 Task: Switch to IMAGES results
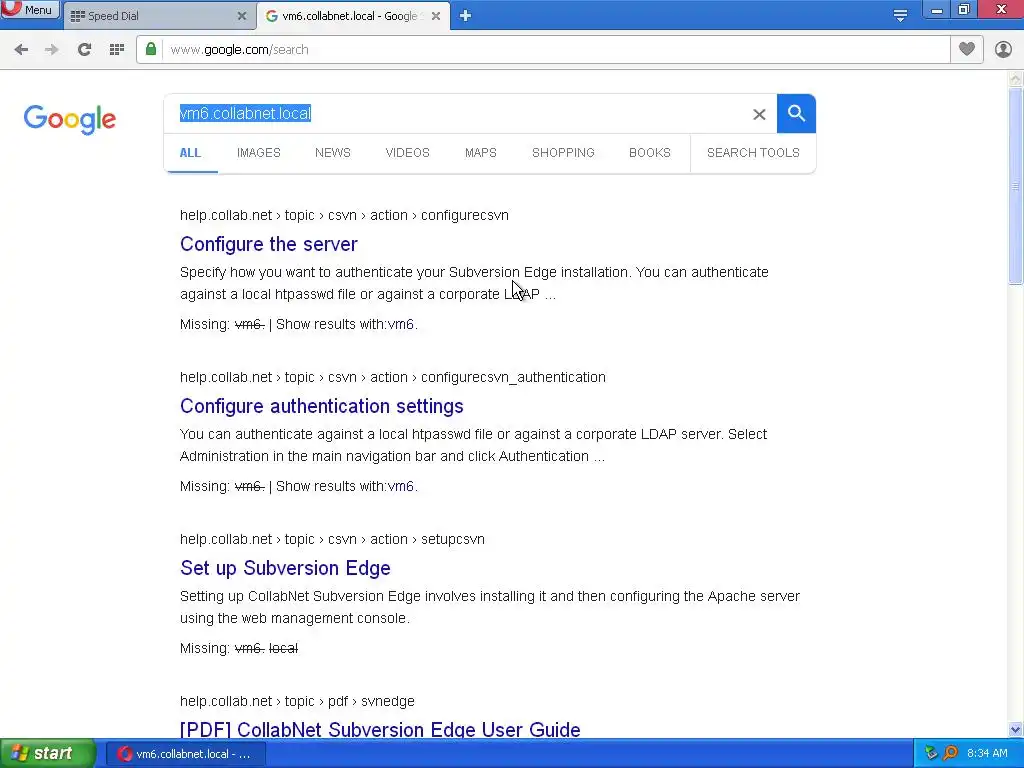pos(259,153)
